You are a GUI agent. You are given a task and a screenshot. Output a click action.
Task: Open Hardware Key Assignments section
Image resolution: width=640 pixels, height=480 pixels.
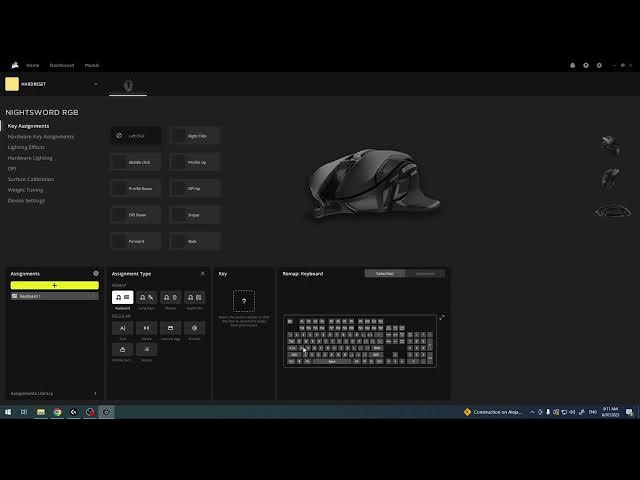pyautogui.click(x=41, y=137)
